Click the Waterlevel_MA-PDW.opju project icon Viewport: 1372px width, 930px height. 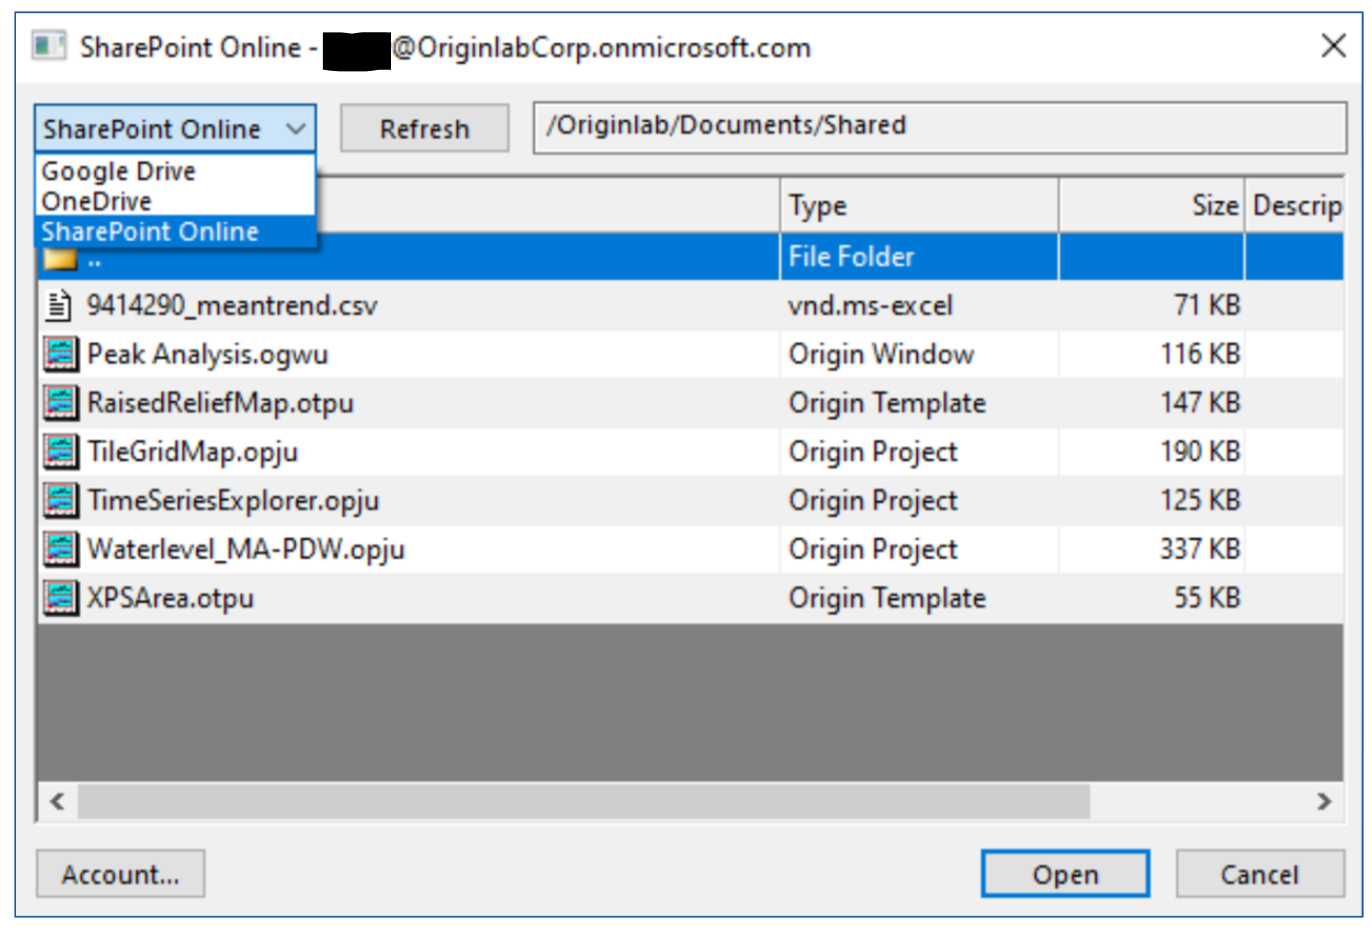pos(60,549)
